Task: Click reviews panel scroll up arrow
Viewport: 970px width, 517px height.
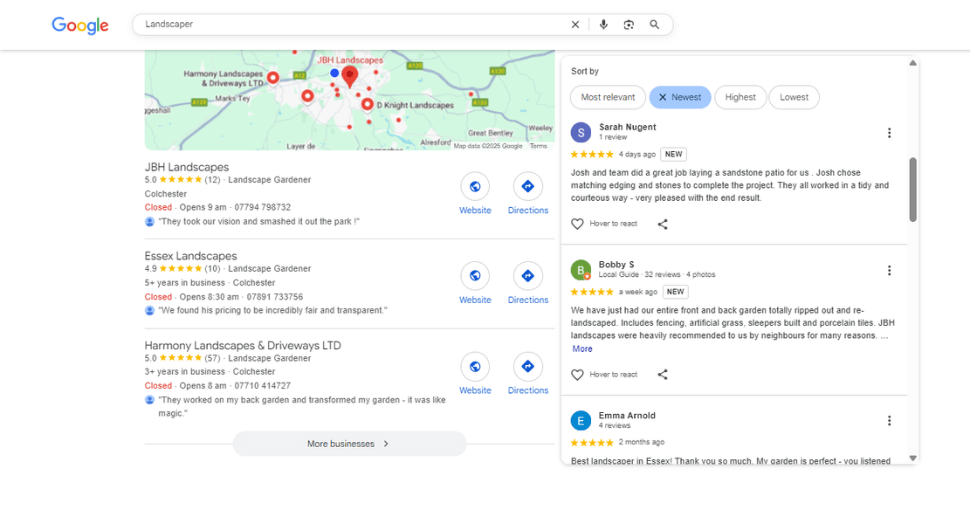Action: [x=912, y=63]
